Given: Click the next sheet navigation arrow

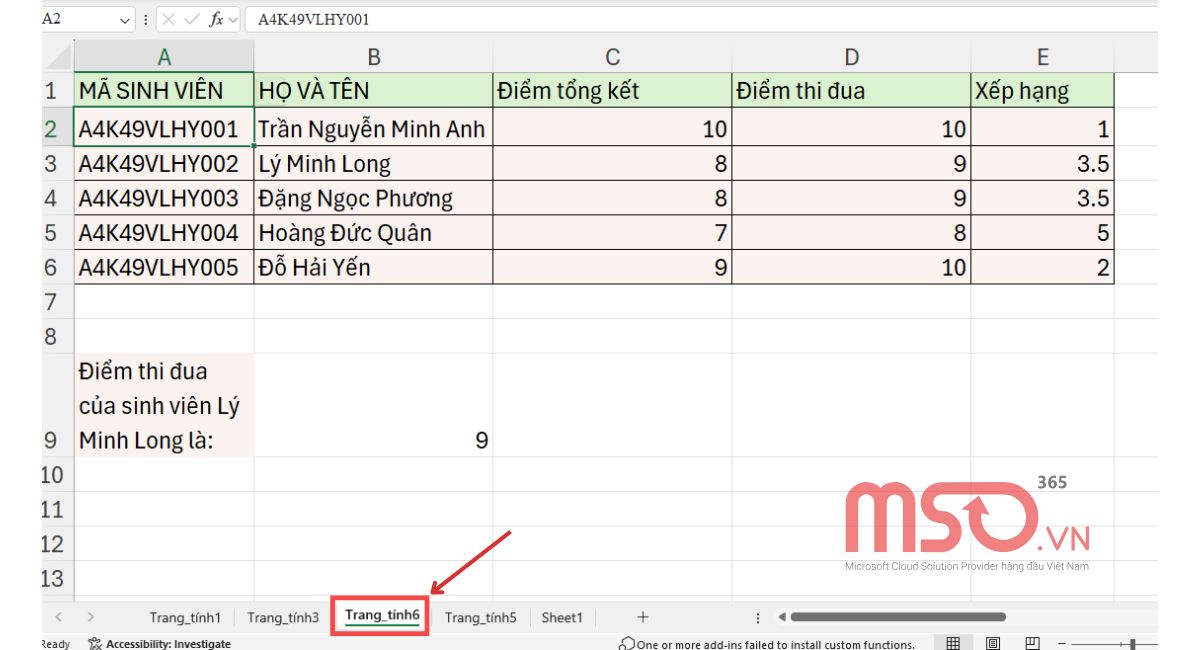Looking at the screenshot, I should (91, 617).
